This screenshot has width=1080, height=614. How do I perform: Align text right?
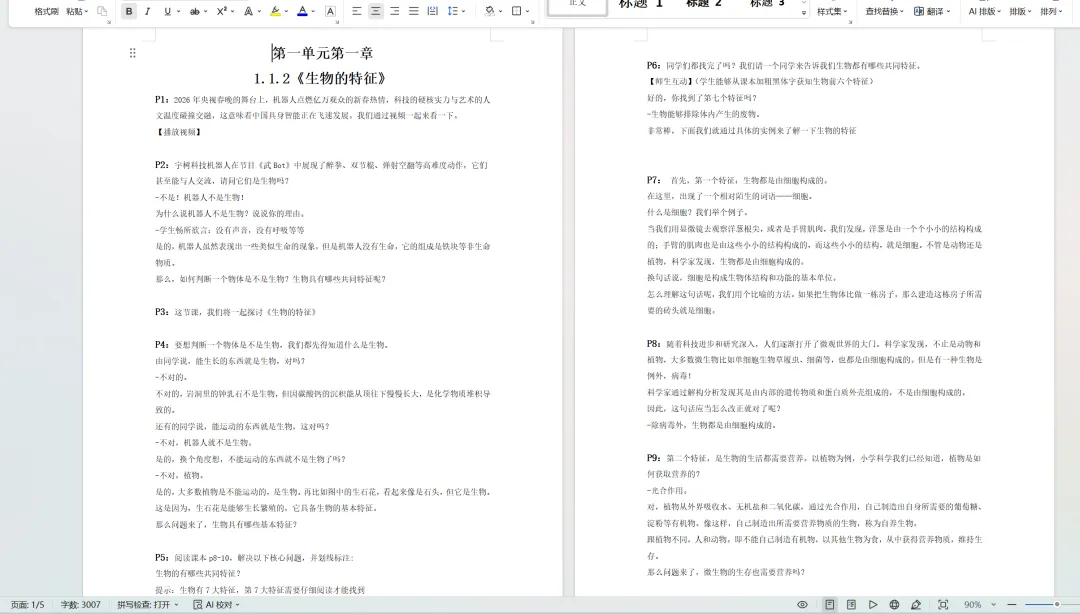[x=394, y=11]
